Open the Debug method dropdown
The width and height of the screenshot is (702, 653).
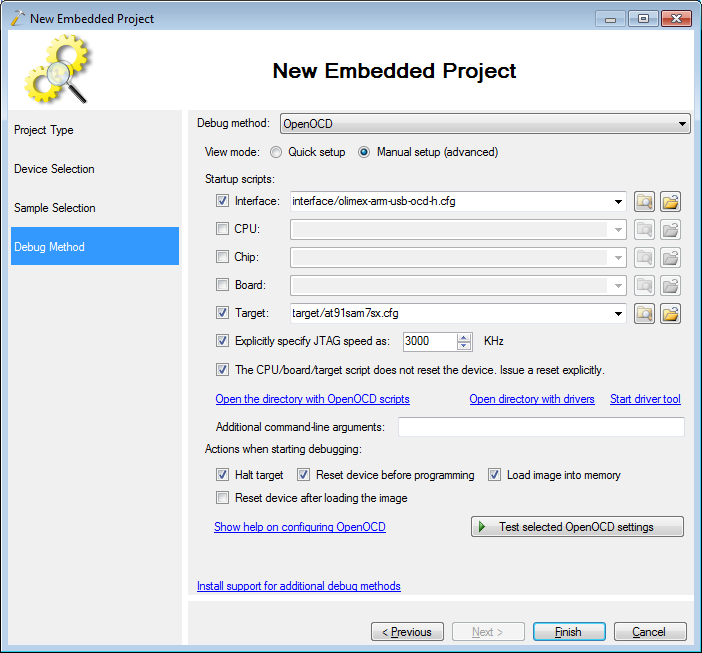pos(683,124)
